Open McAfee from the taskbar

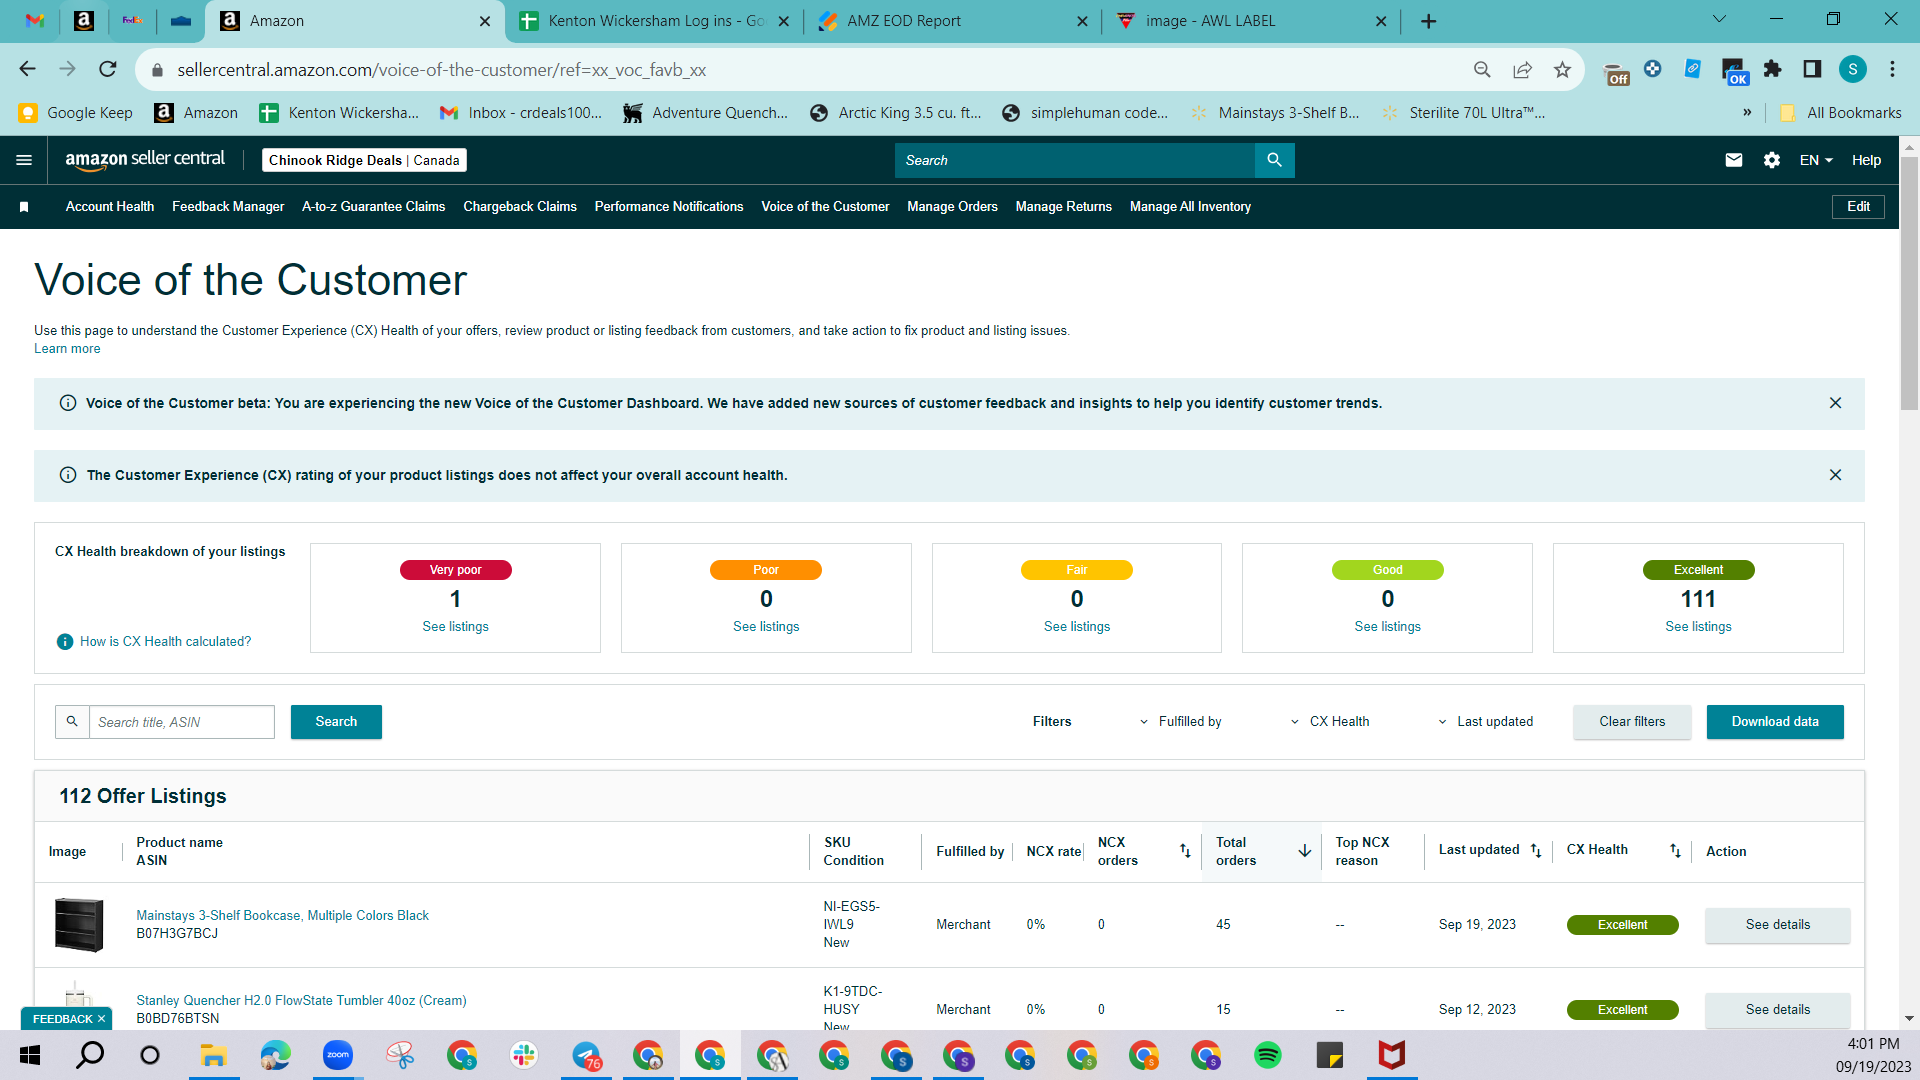[1392, 1055]
